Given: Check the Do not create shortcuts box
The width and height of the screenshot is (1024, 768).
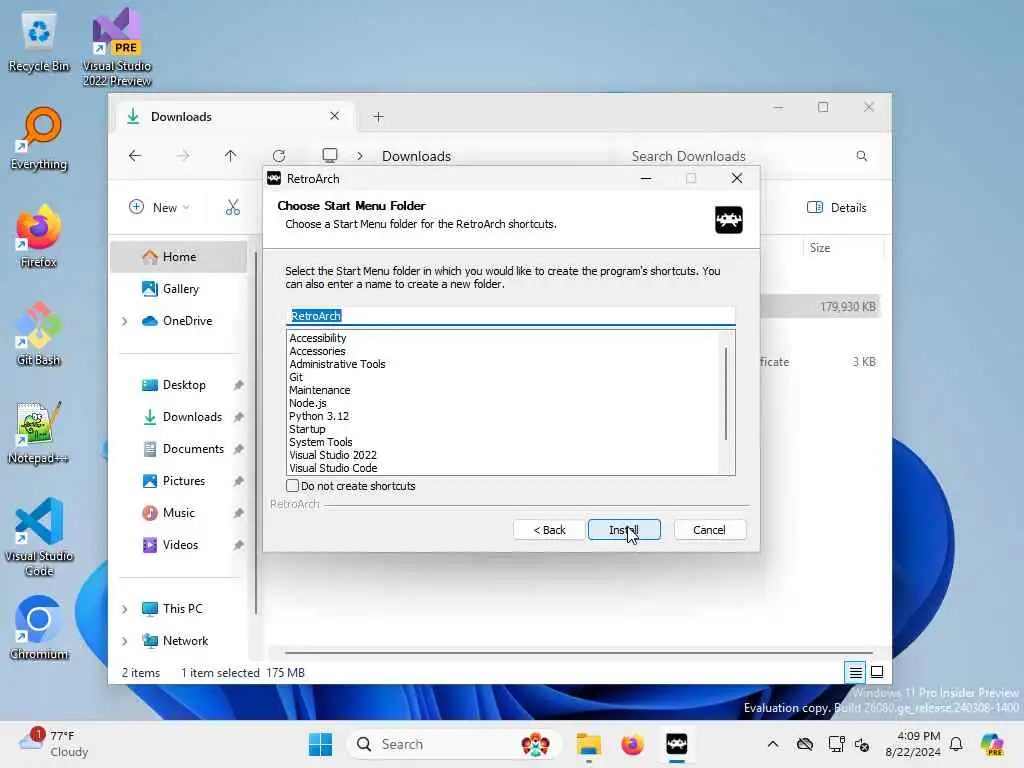Looking at the screenshot, I should 293,486.
